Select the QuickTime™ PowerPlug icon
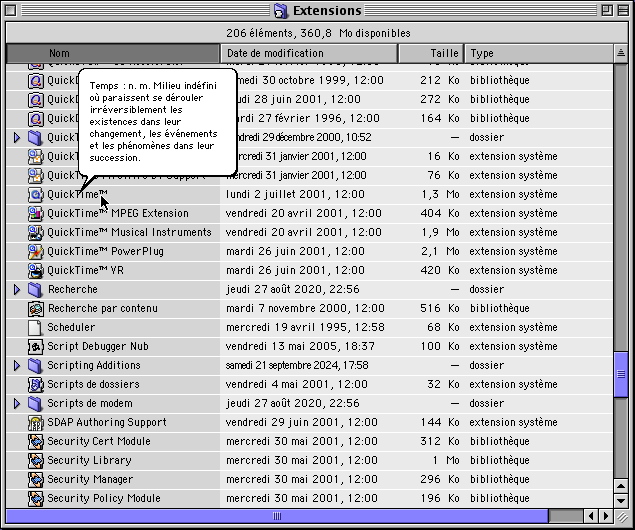Viewport: 635px width, 530px height. tap(36, 251)
